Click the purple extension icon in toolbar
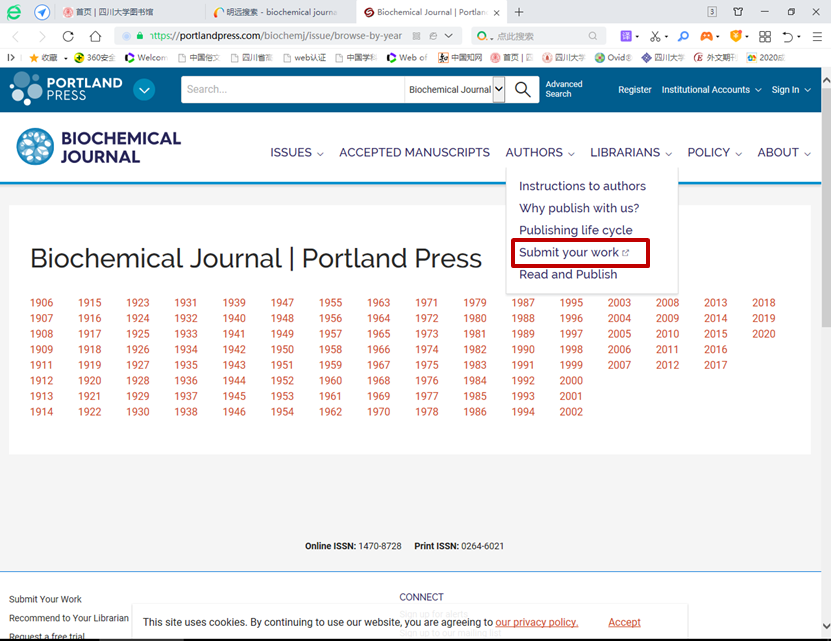 (x=626, y=36)
